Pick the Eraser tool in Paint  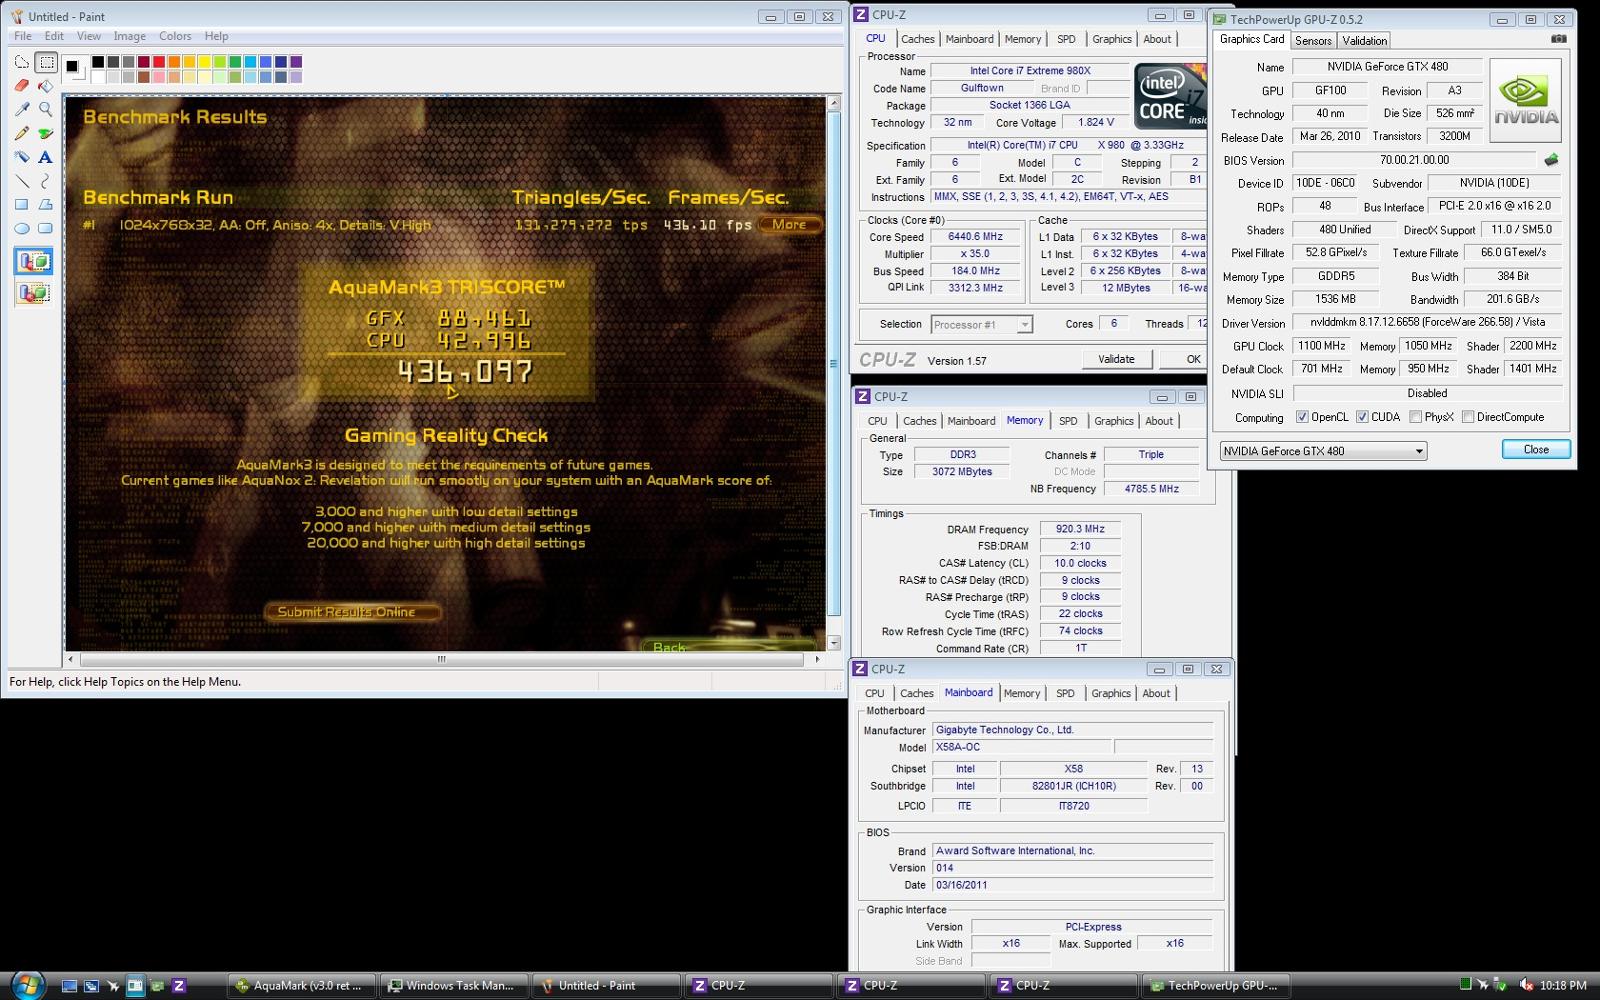22,86
